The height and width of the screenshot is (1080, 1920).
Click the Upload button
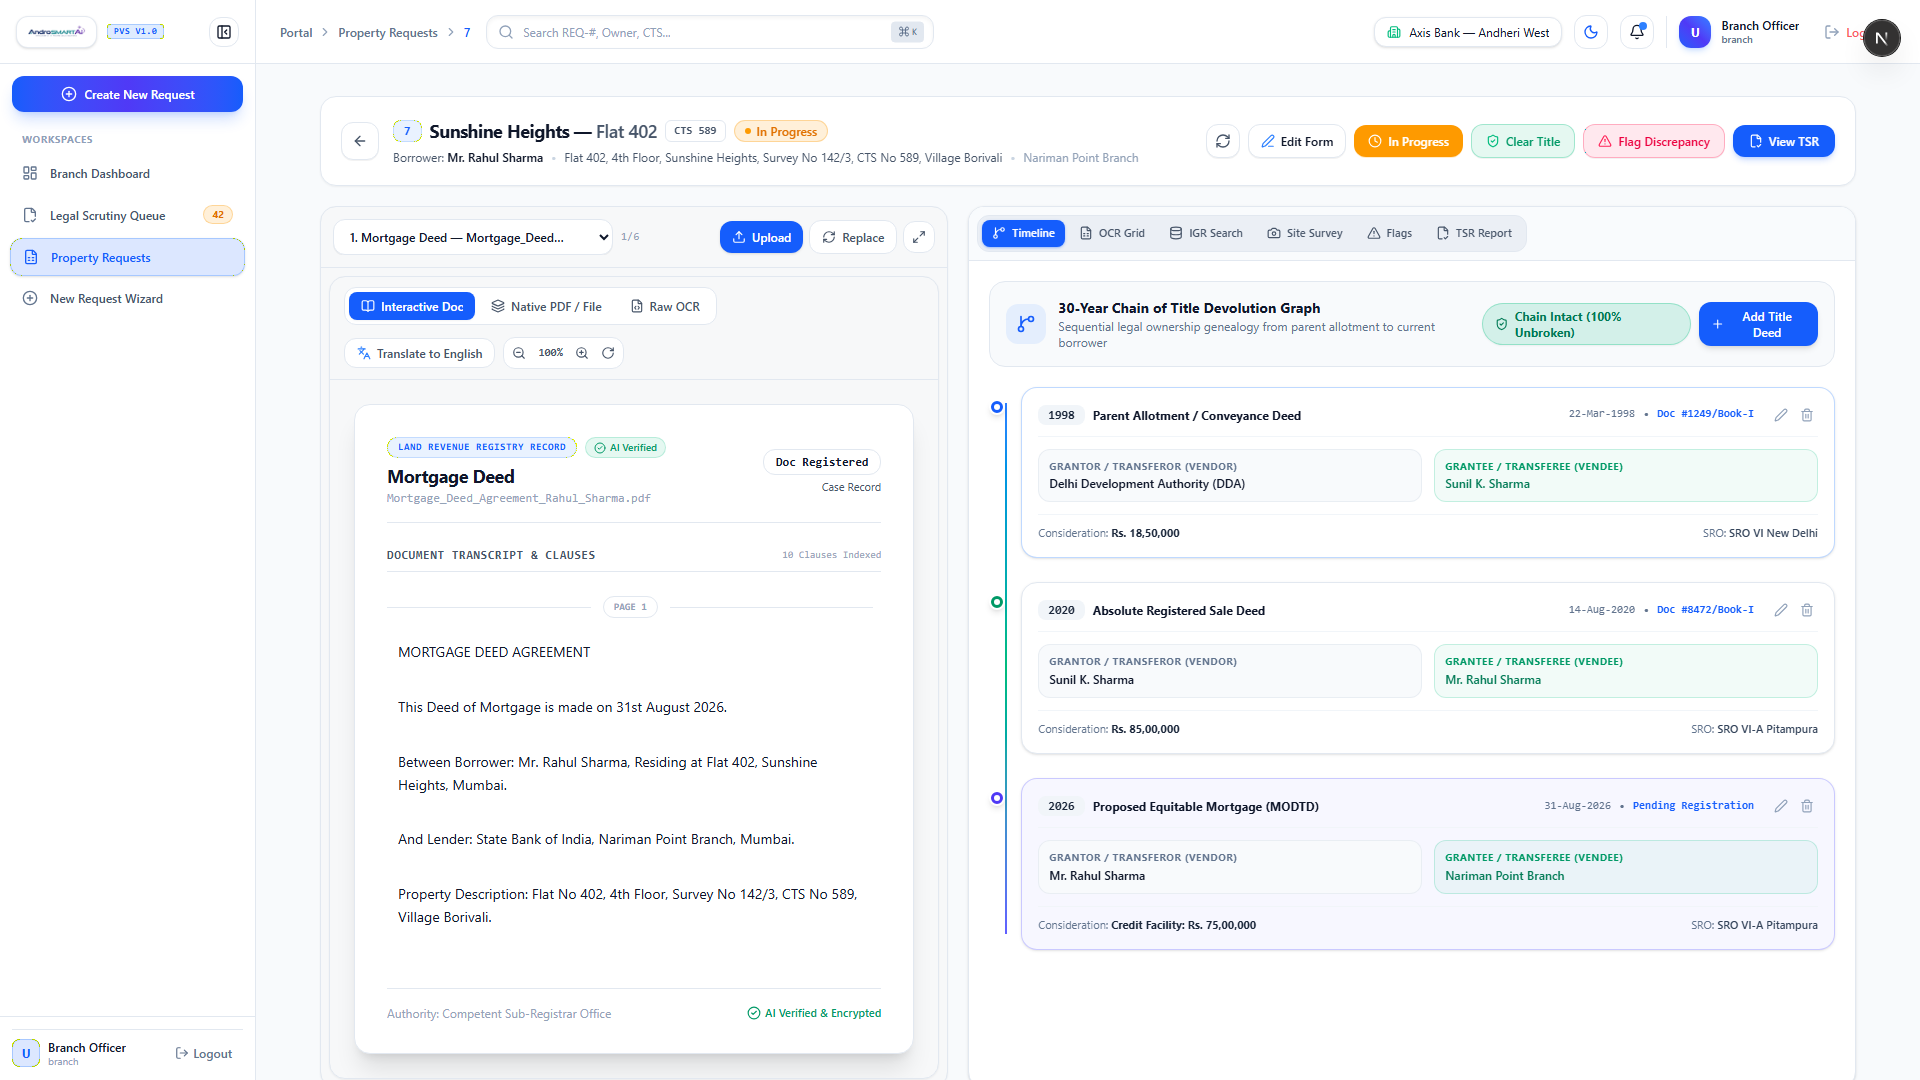click(x=761, y=237)
